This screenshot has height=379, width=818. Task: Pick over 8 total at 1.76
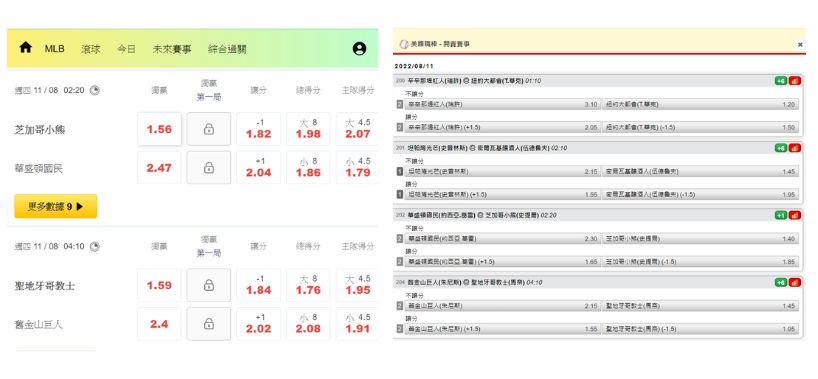[x=308, y=285]
